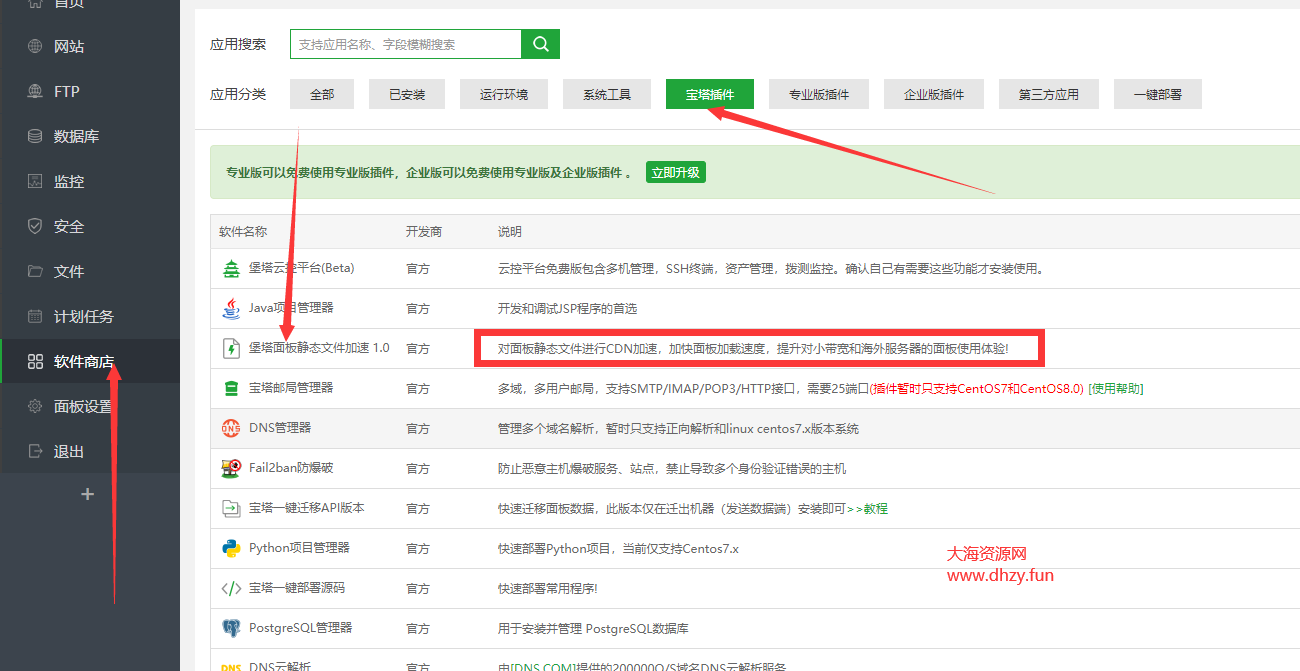Switch to the 专业版插件 category tab

pyautogui.click(x=818, y=94)
